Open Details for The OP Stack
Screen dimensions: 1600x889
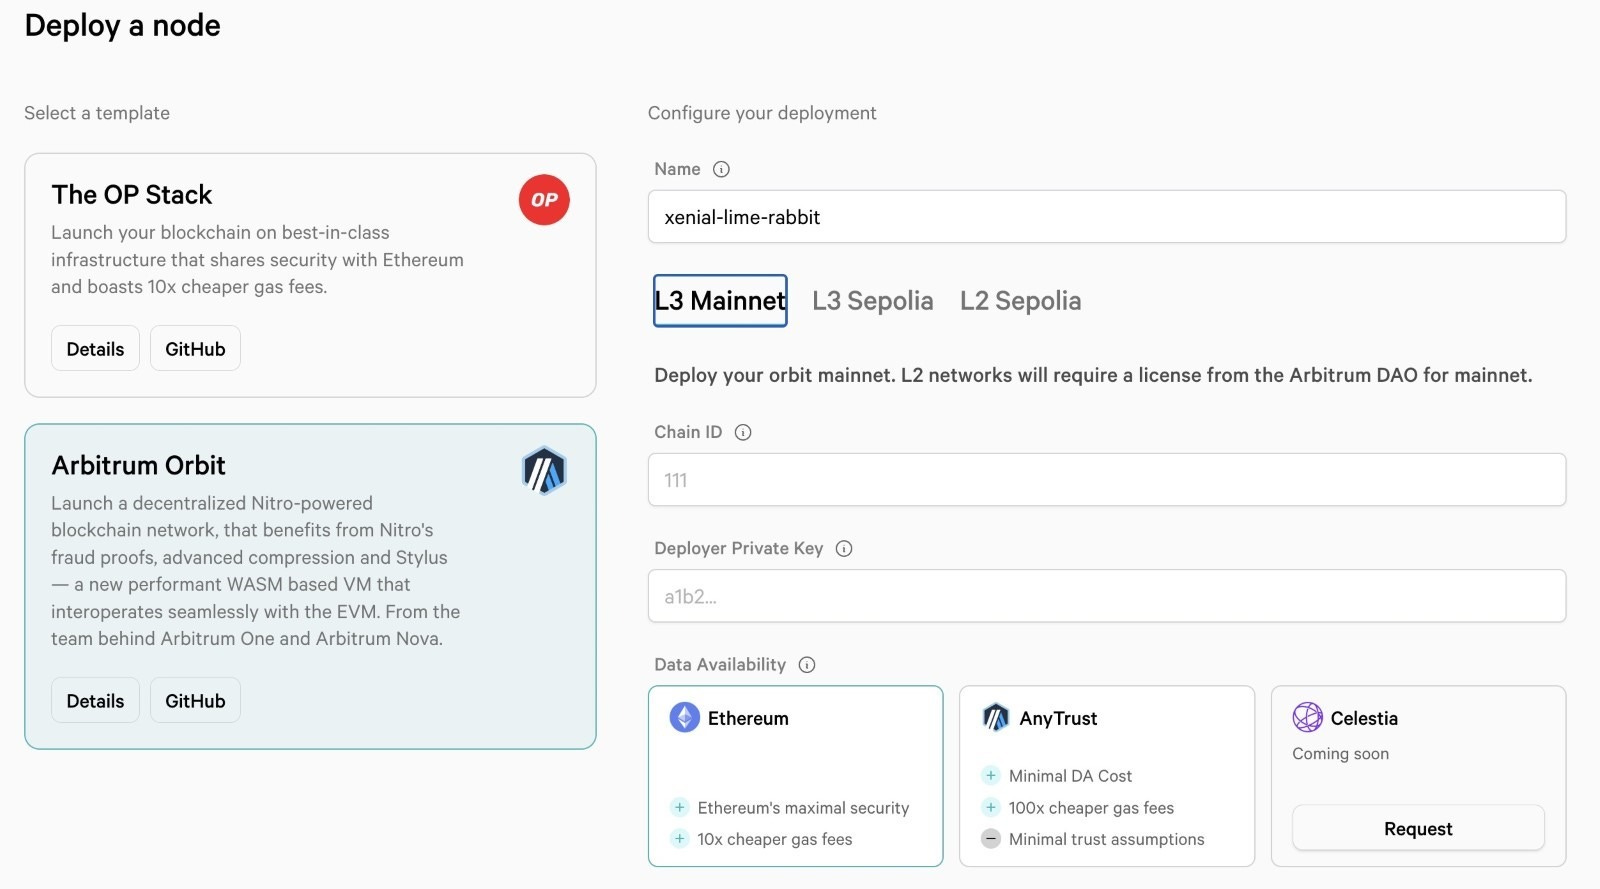click(x=95, y=349)
